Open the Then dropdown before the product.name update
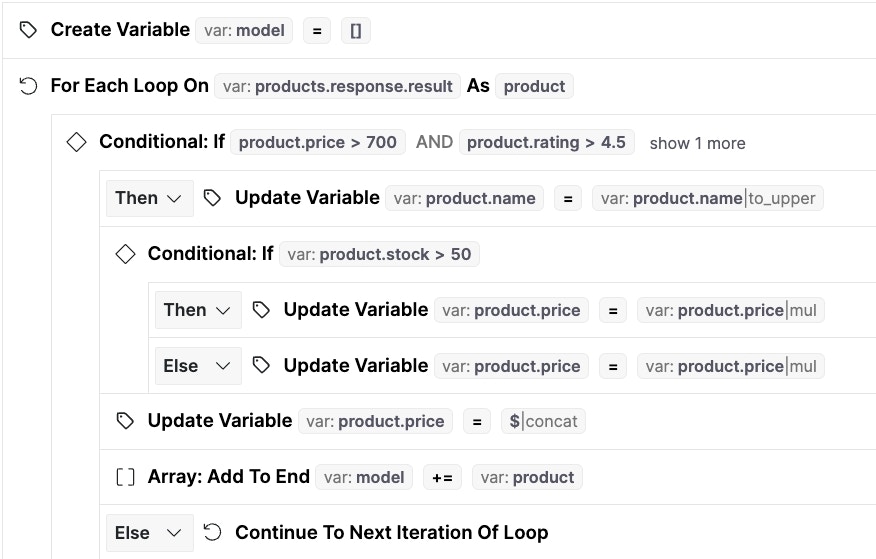Image resolution: width=876 pixels, height=559 pixels. 148,198
